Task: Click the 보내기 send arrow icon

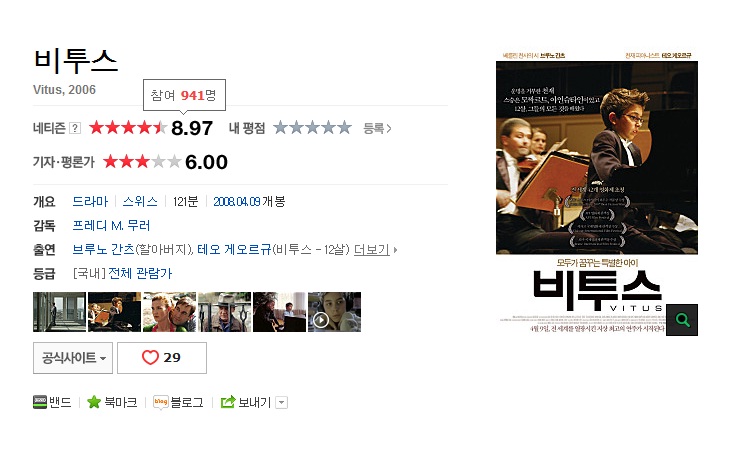Action: click(x=228, y=402)
